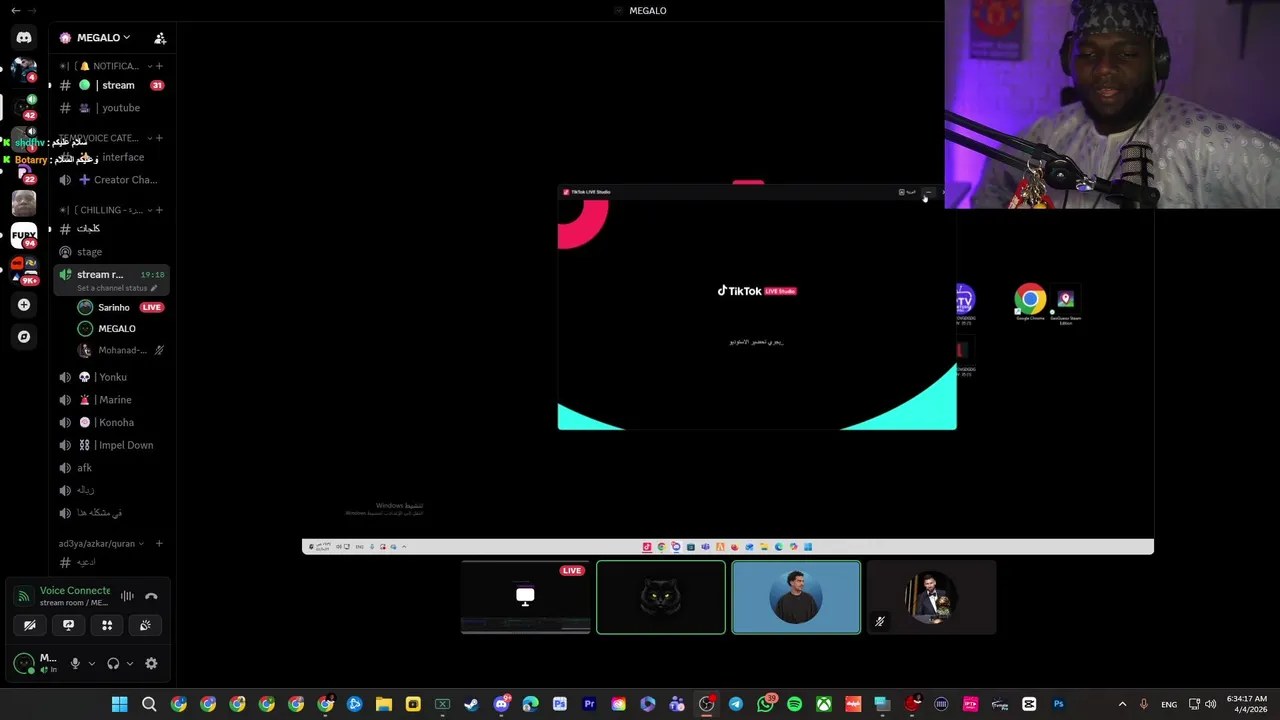Viewport: 1280px width, 720px height.
Task: Open the stream text channel
Action: (x=111, y=85)
